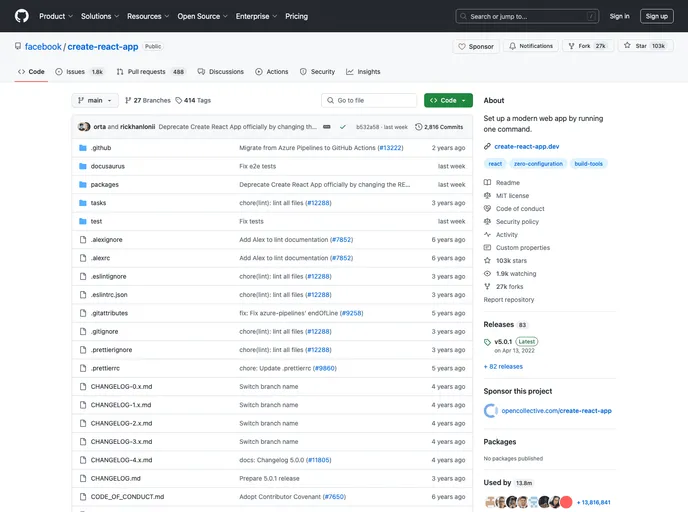Click the react topic tag
The width and height of the screenshot is (688, 512).
click(495, 164)
